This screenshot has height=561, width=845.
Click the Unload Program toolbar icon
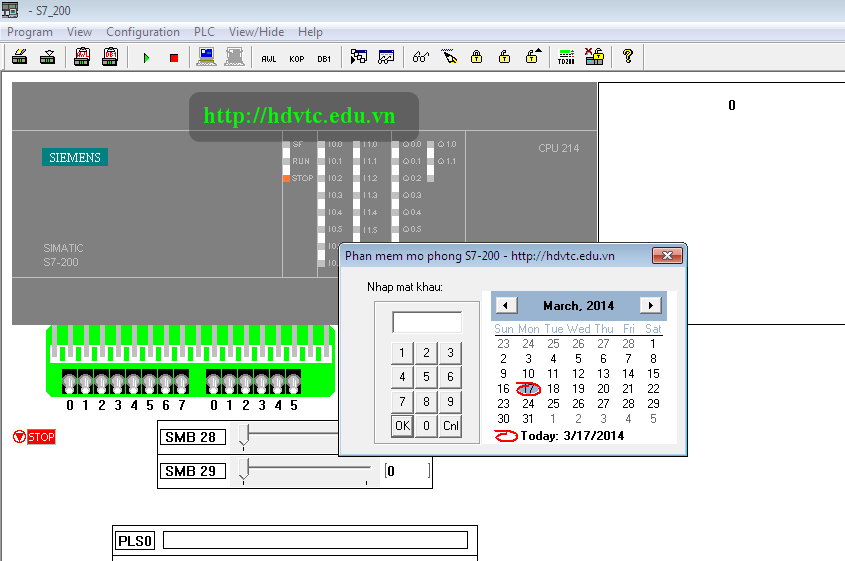click(47, 57)
